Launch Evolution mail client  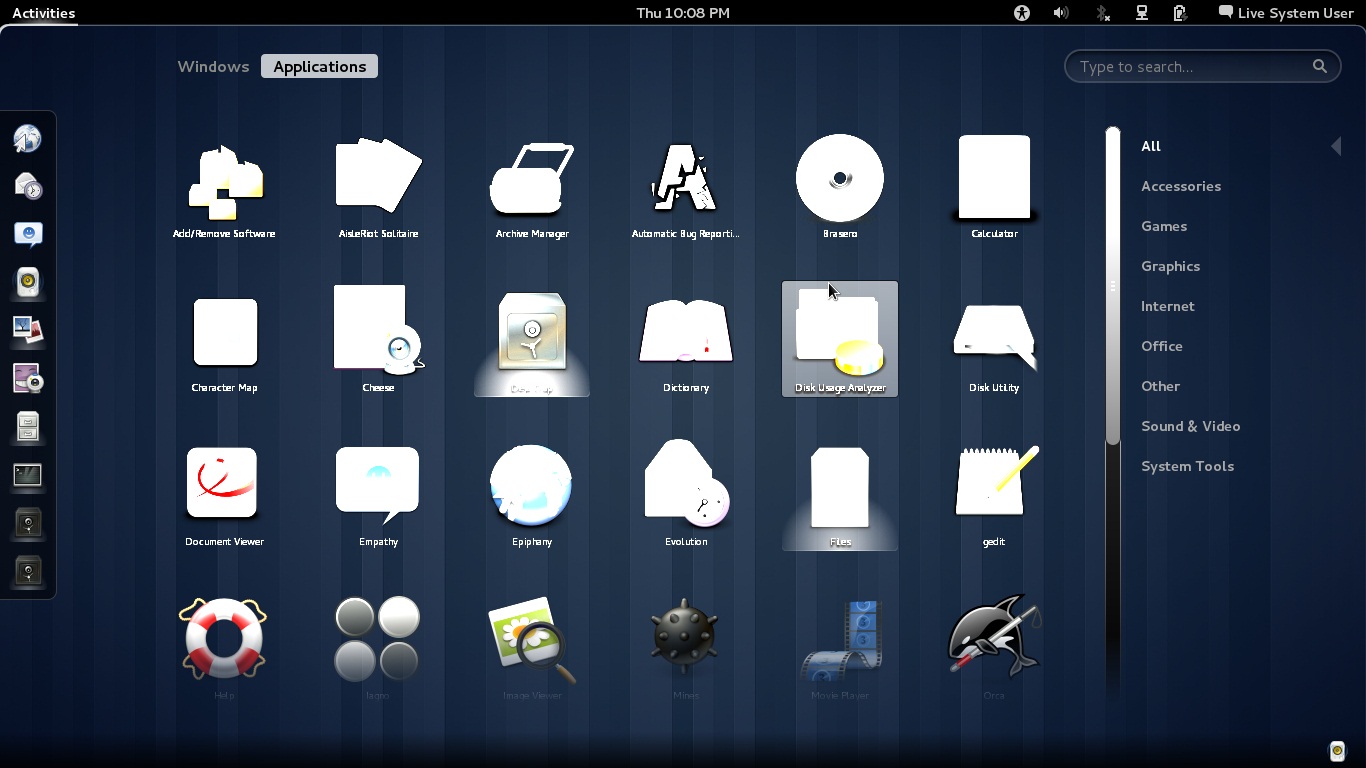tap(686, 486)
